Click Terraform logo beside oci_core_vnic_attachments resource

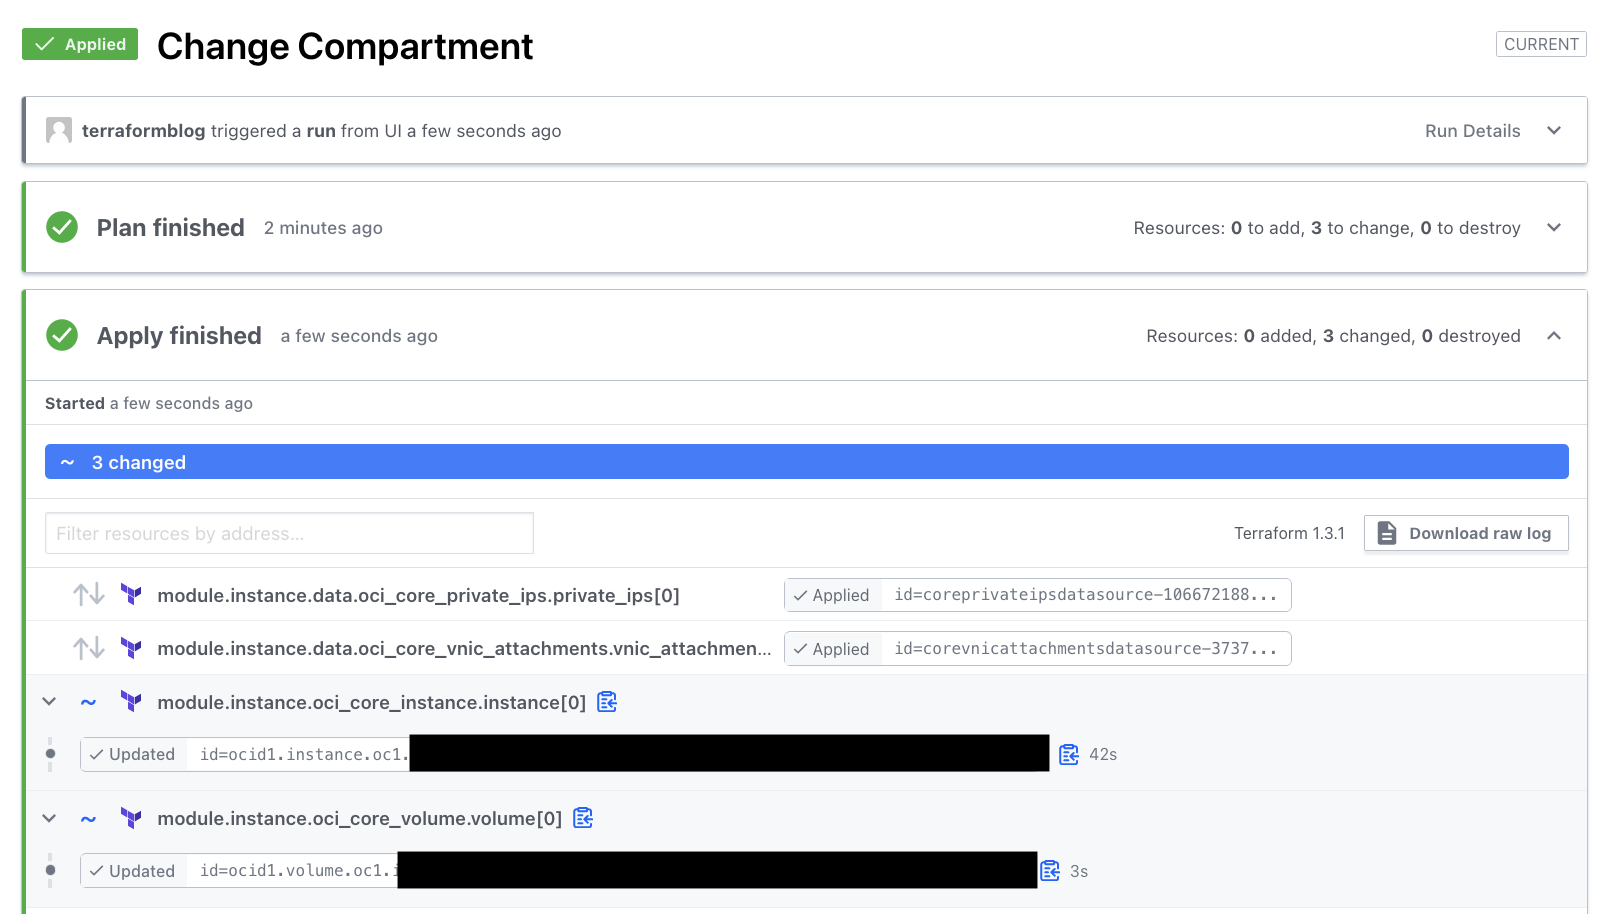[x=131, y=648]
